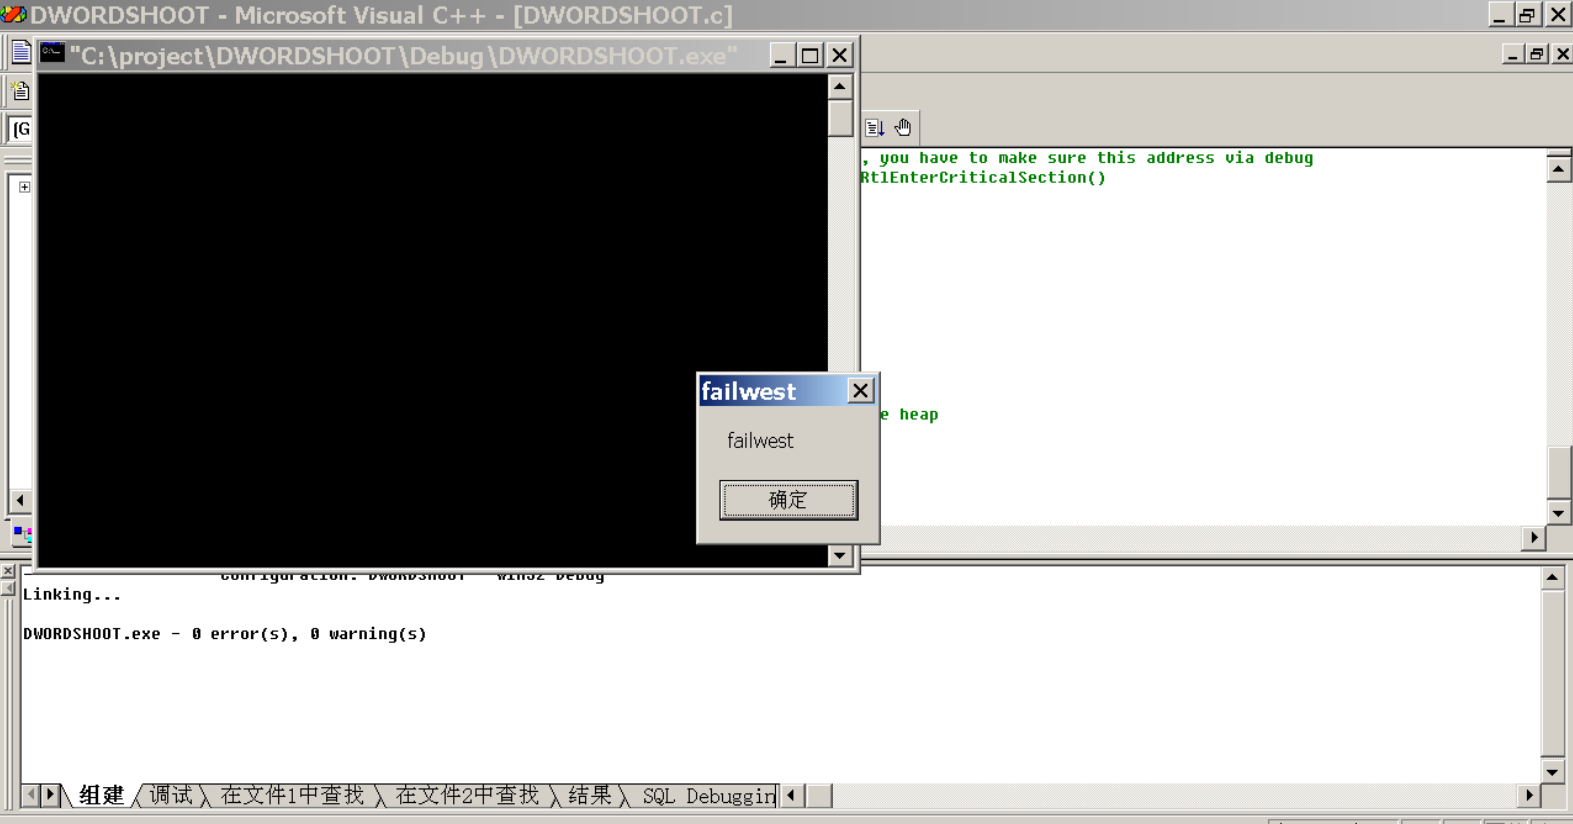
Task: Close the output panel with the small X
Action: click(x=8, y=571)
